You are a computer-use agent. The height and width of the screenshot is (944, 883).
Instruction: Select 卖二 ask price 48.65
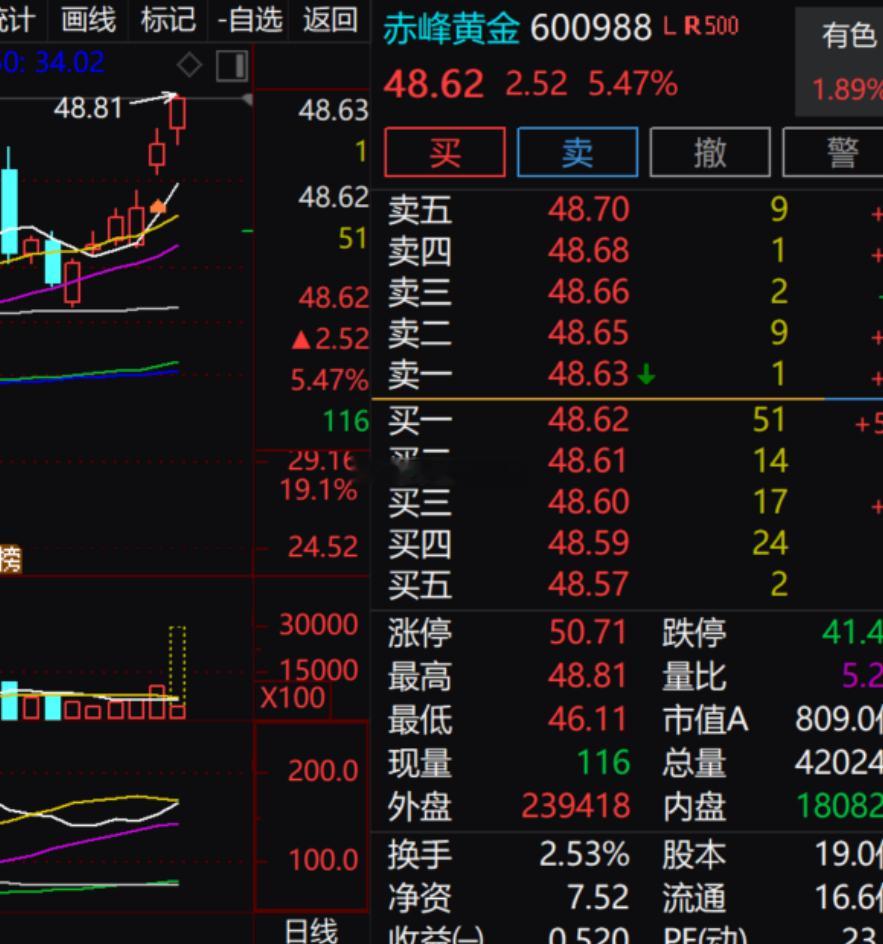pyautogui.click(x=588, y=332)
